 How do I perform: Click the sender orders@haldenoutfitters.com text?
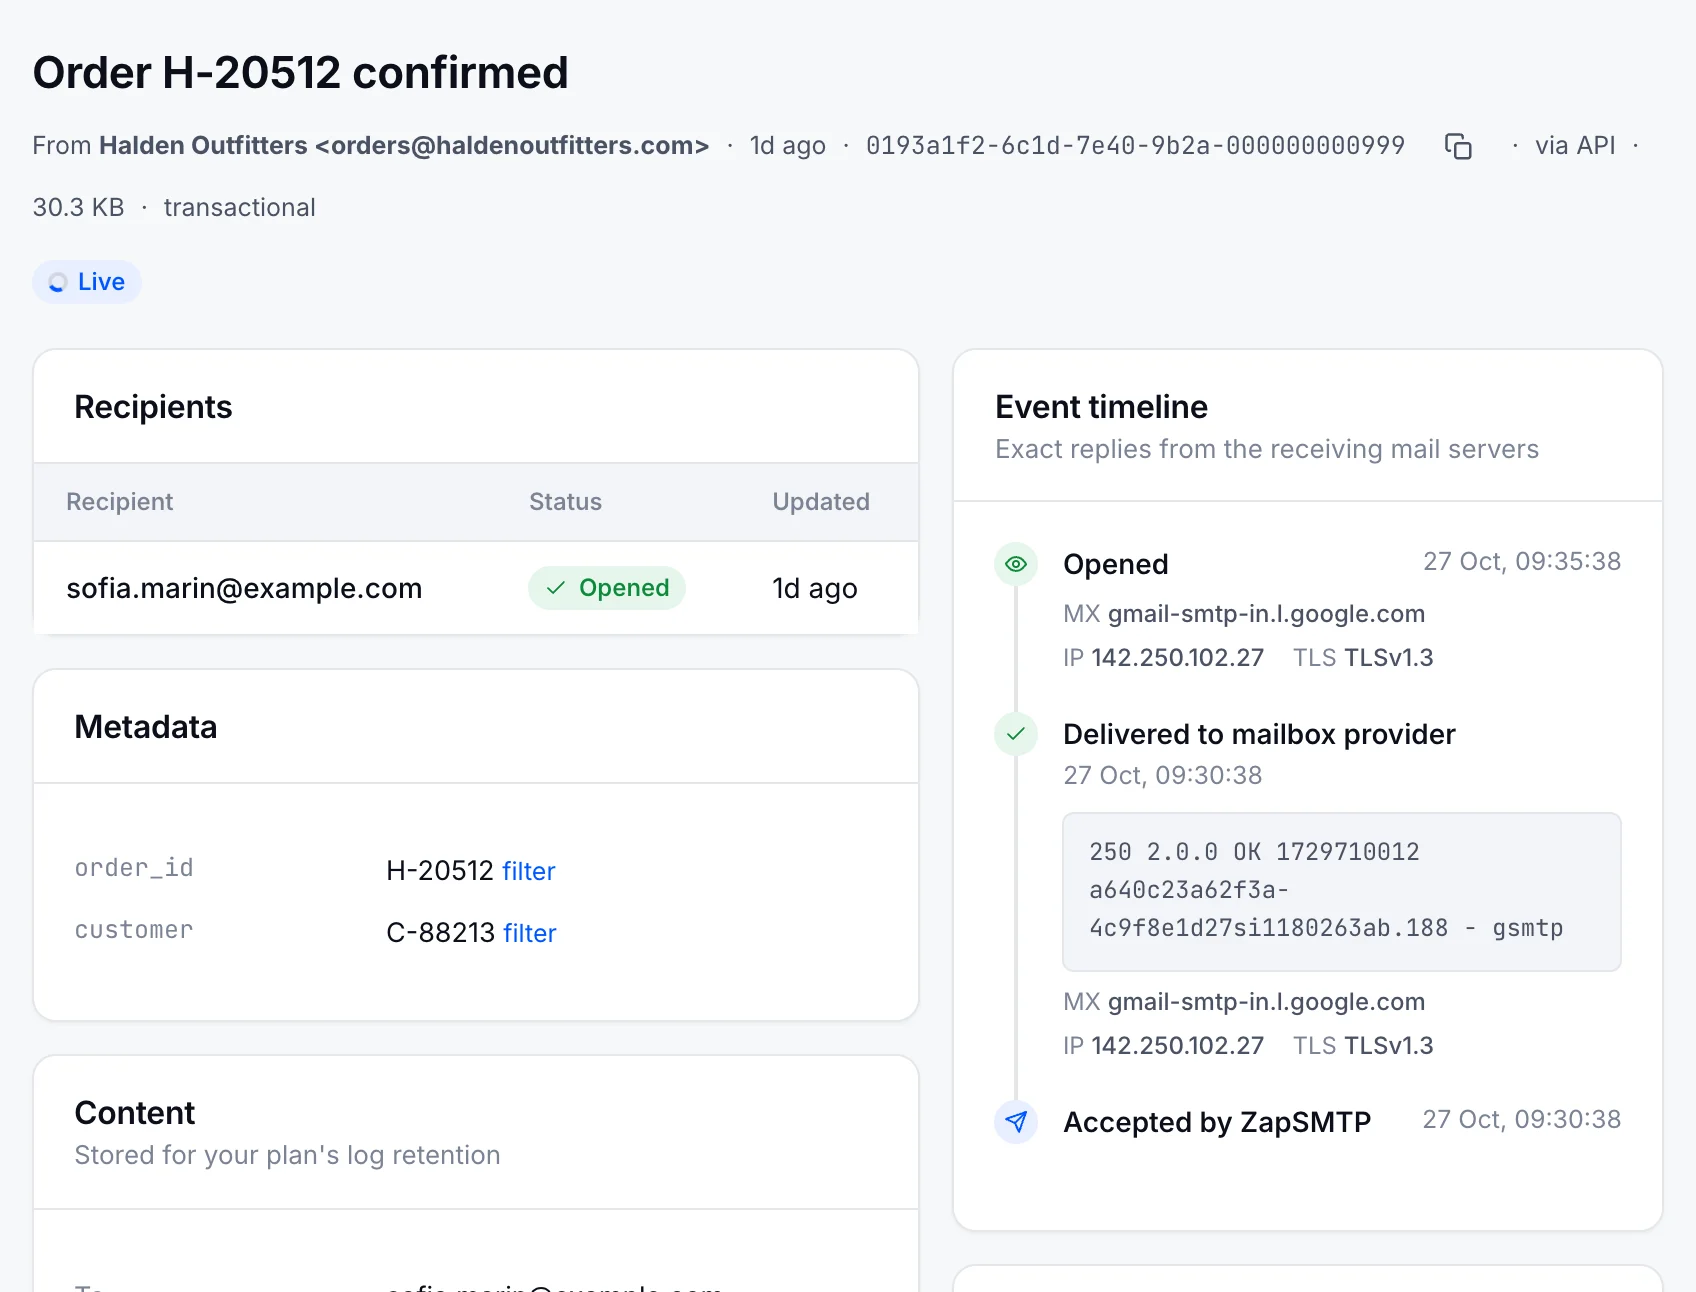click(x=512, y=146)
